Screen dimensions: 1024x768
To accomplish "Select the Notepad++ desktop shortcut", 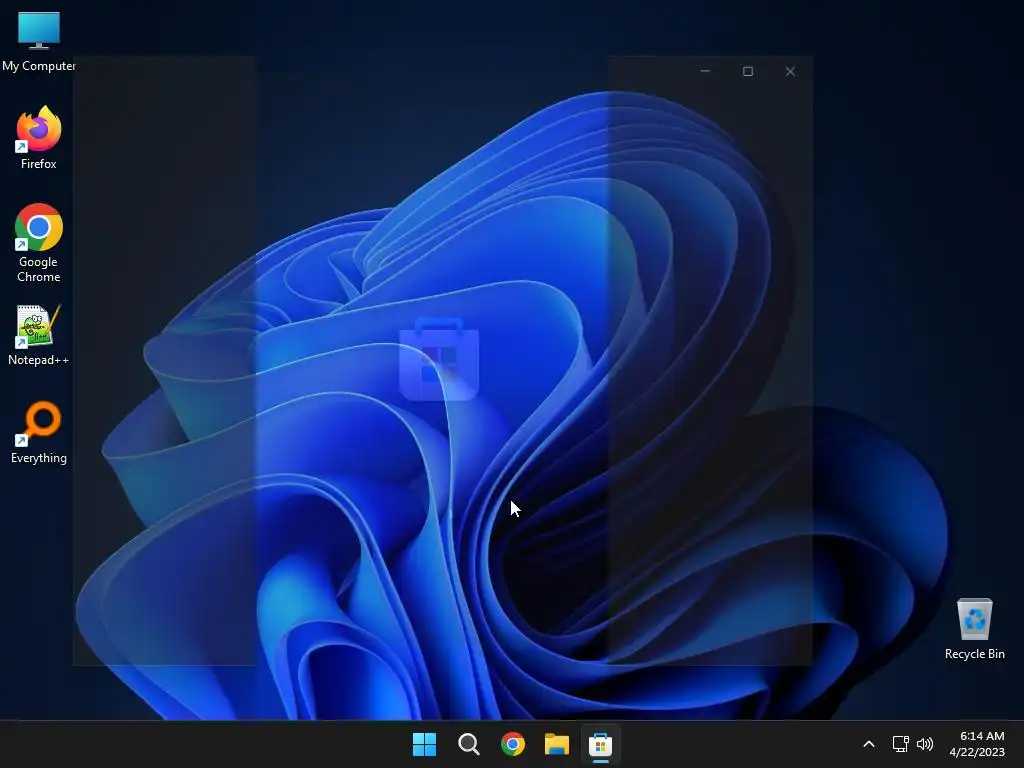I will coord(39,335).
